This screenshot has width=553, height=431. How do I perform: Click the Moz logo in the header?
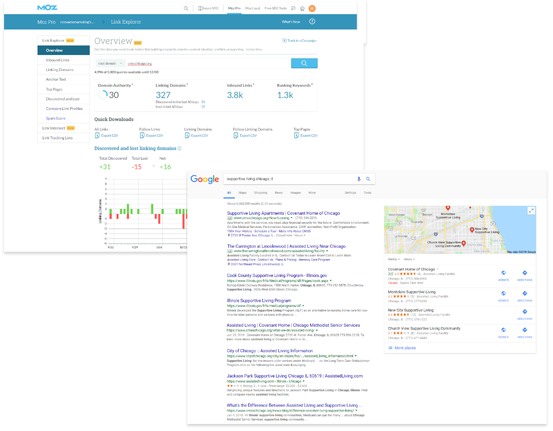47,8
